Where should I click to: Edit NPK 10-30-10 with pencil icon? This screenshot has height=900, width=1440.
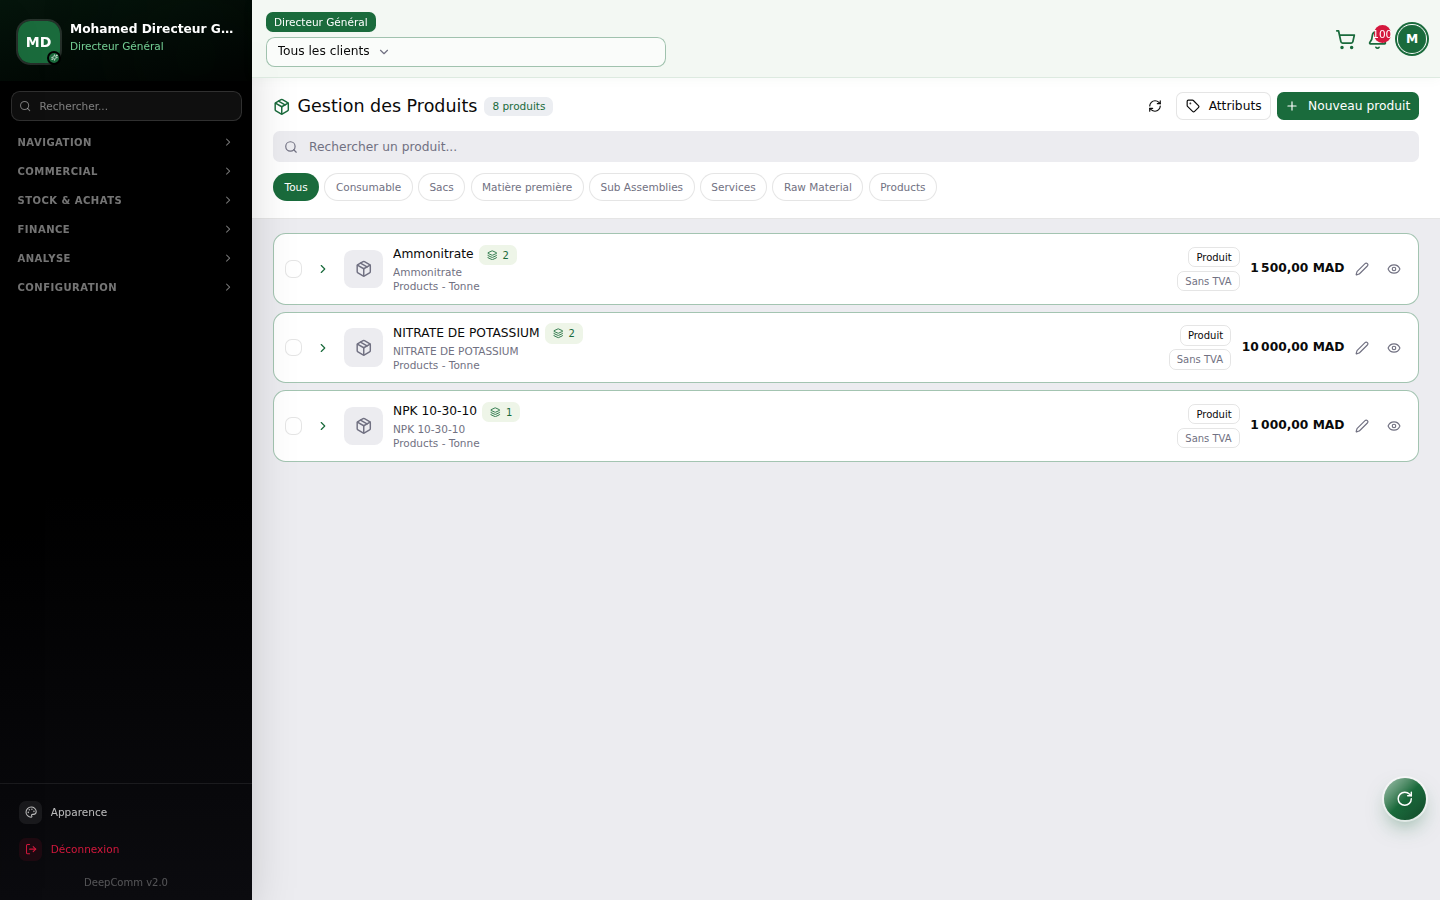click(x=1362, y=426)
